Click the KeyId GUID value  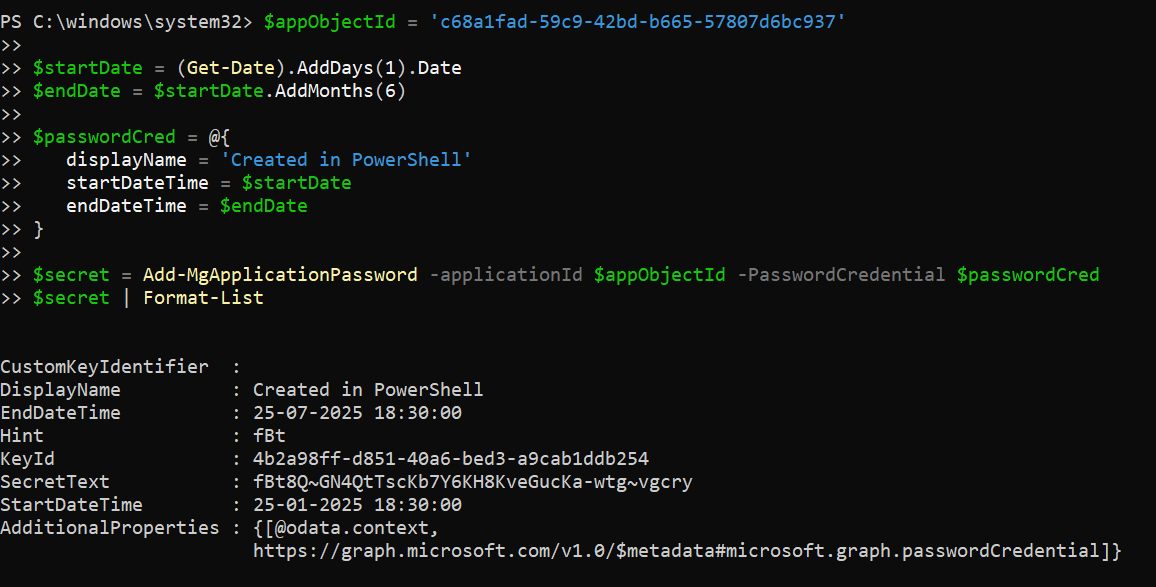pos(450,459)
